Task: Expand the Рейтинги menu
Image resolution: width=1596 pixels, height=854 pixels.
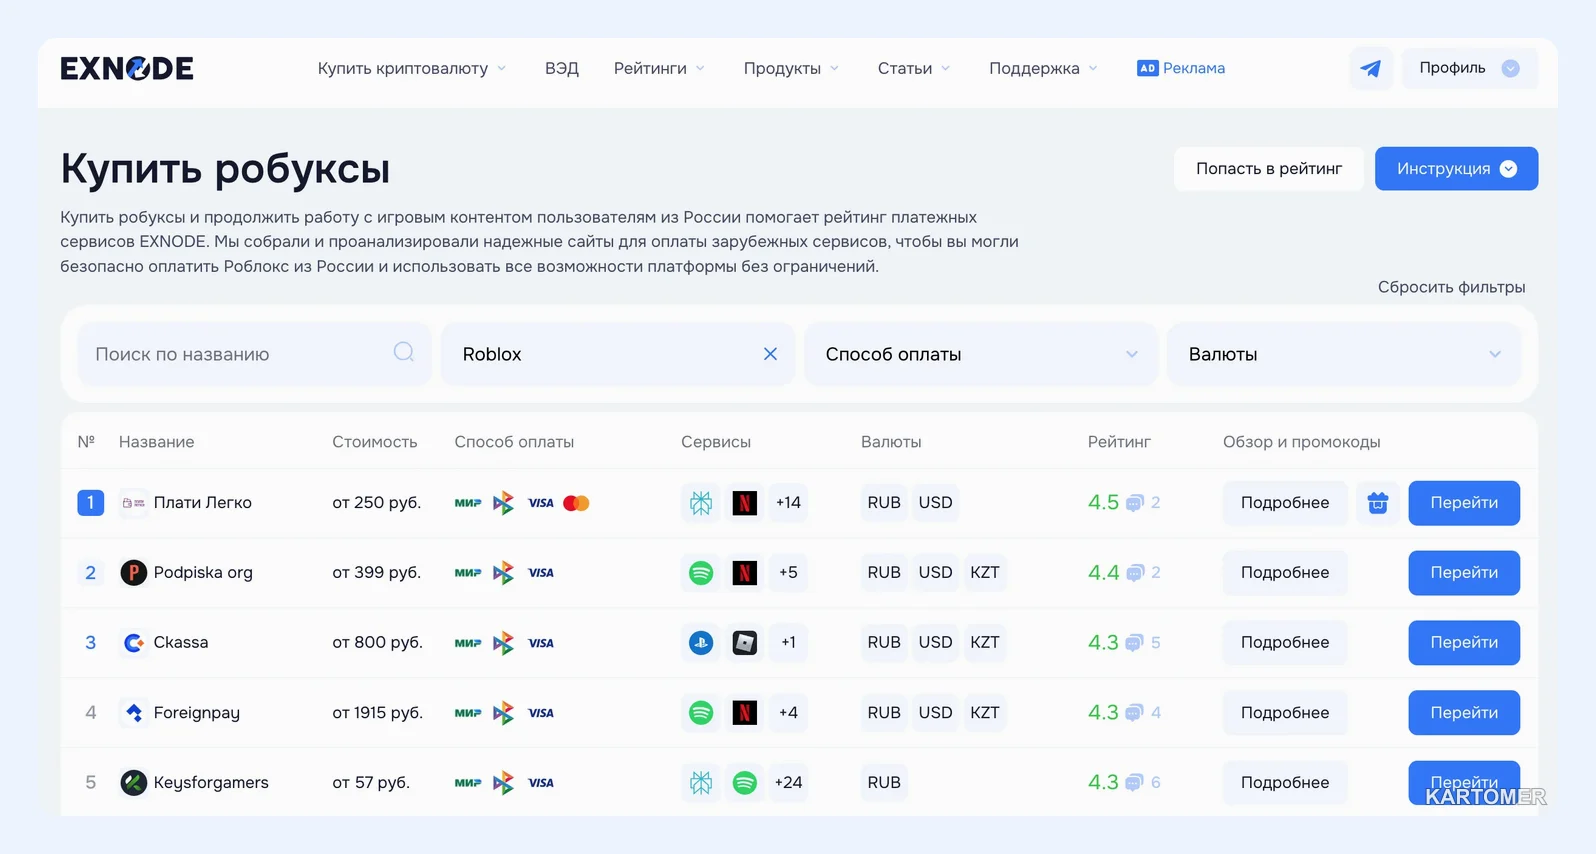Action: coord(660,68)
